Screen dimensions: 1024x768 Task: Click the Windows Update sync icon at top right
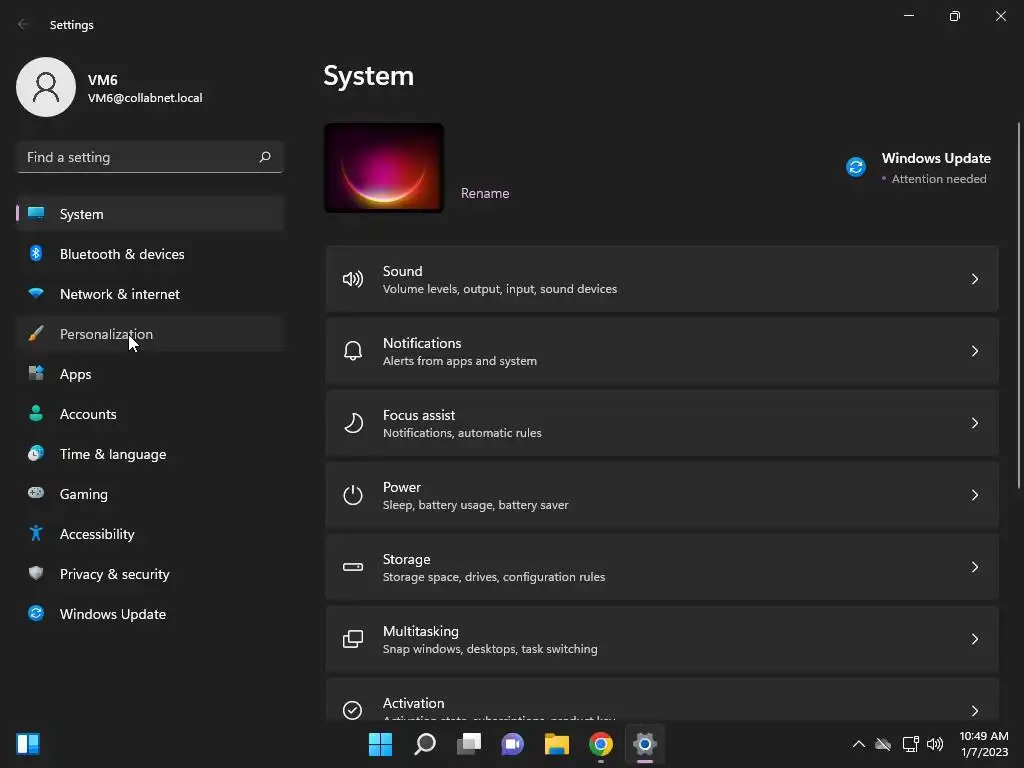(856, 167)
